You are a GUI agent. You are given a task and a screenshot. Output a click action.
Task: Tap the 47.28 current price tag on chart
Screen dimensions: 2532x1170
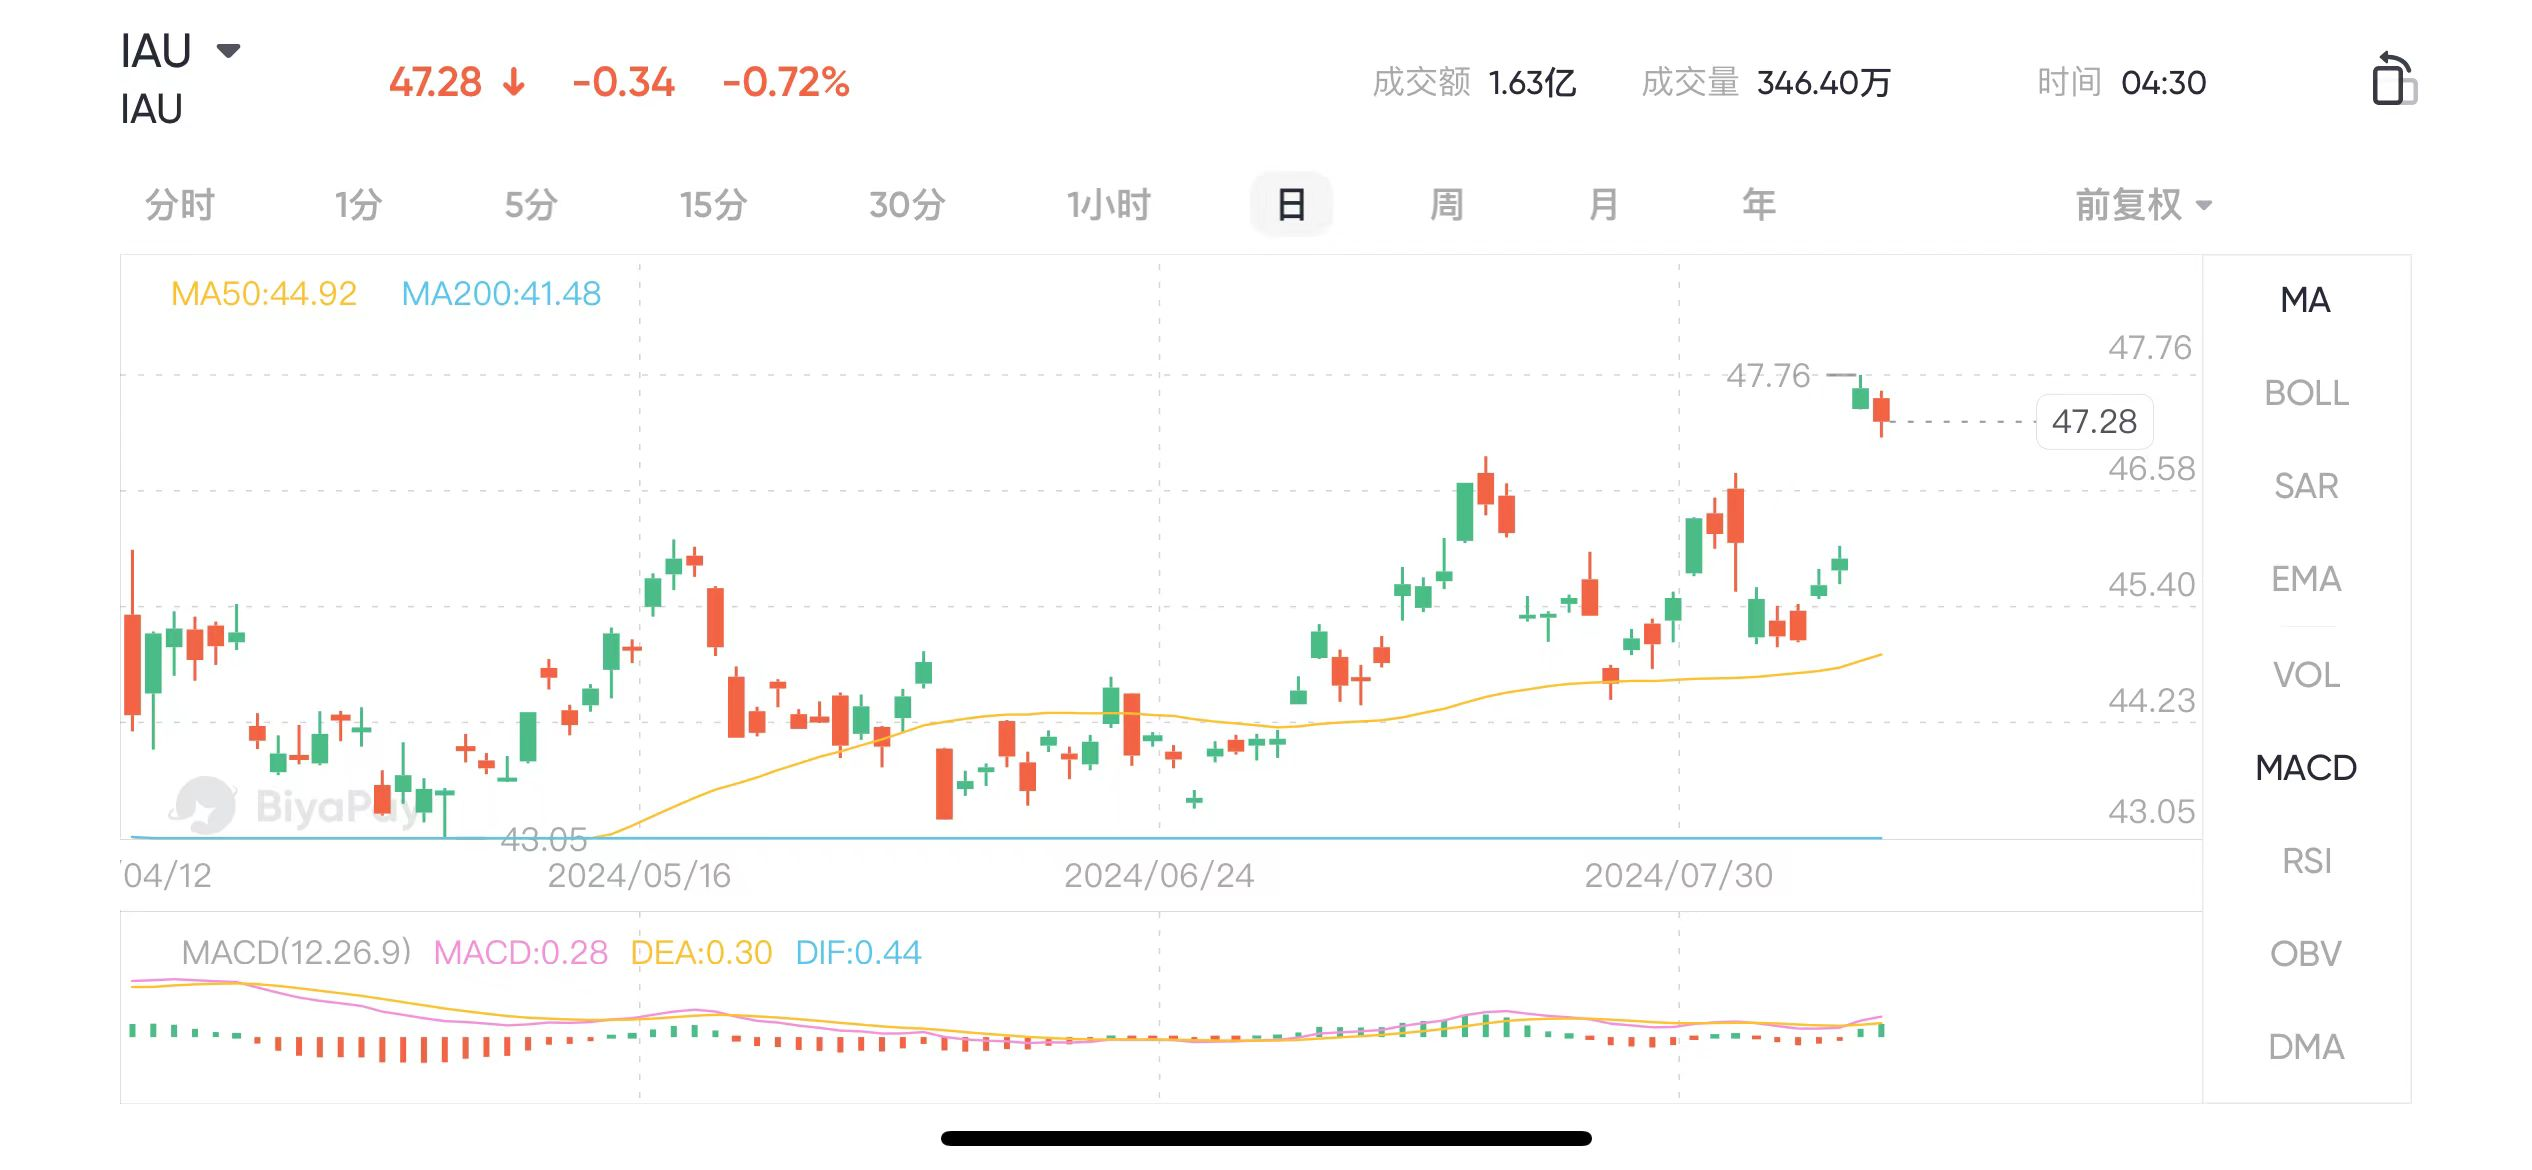(x=2094, y=422)
